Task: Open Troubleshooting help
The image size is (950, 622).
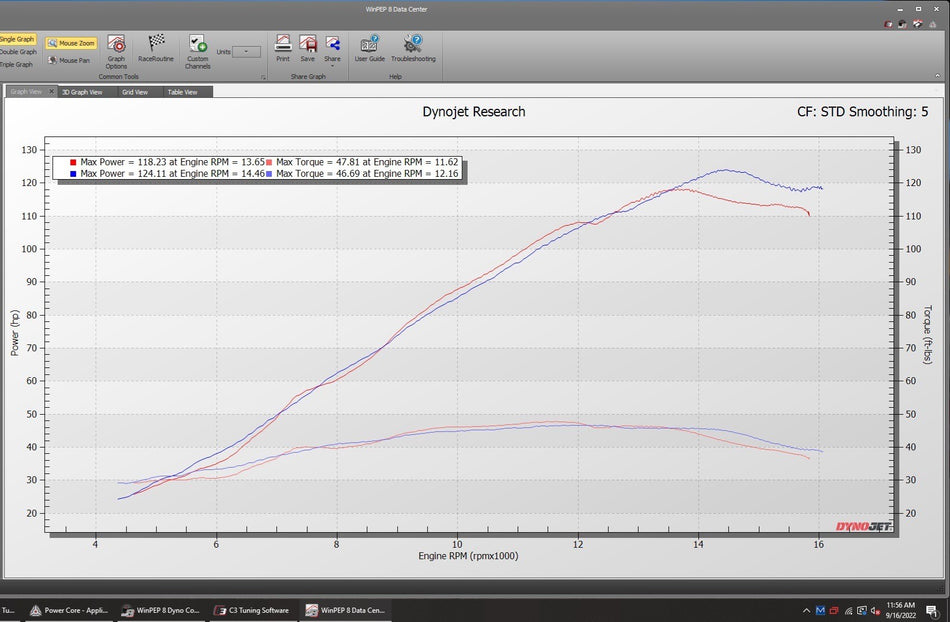Action: (x=413, y=48)
